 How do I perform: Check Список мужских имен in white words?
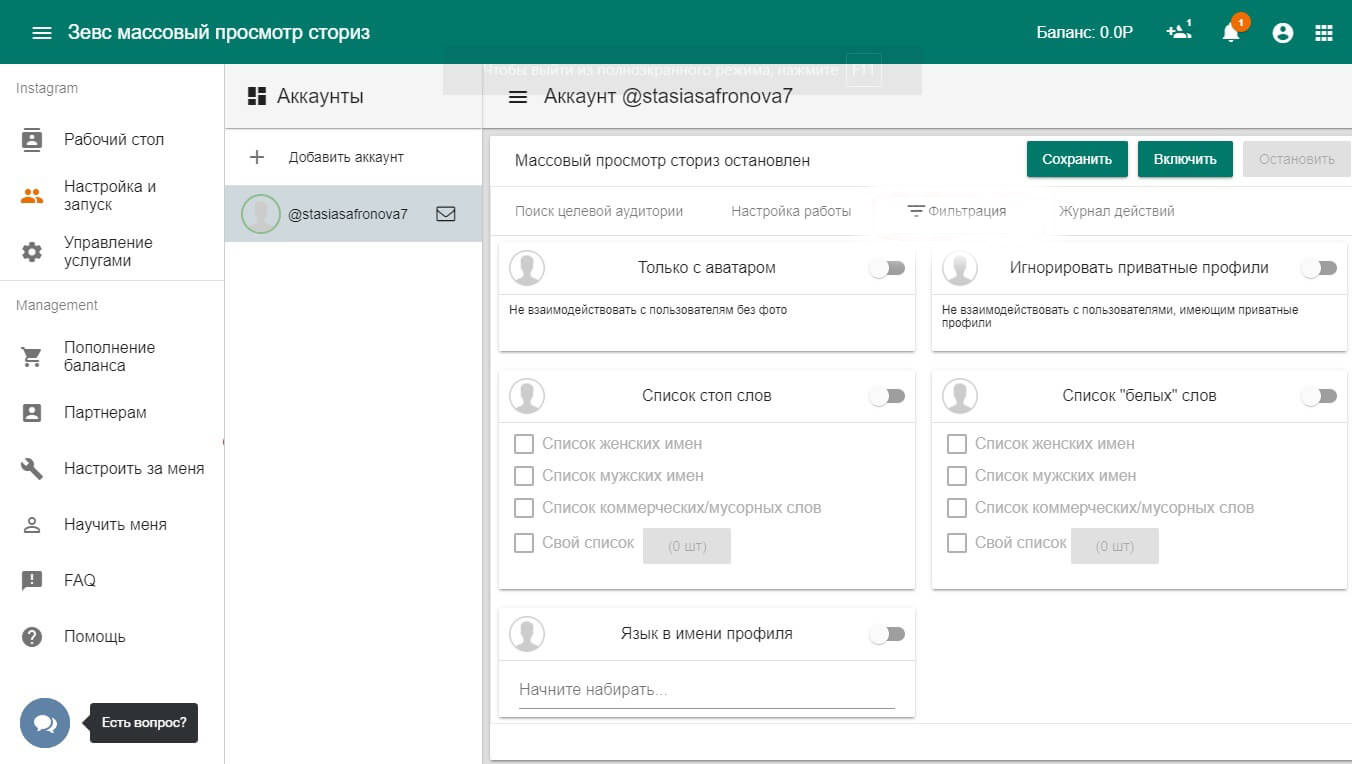click(957, 476)
